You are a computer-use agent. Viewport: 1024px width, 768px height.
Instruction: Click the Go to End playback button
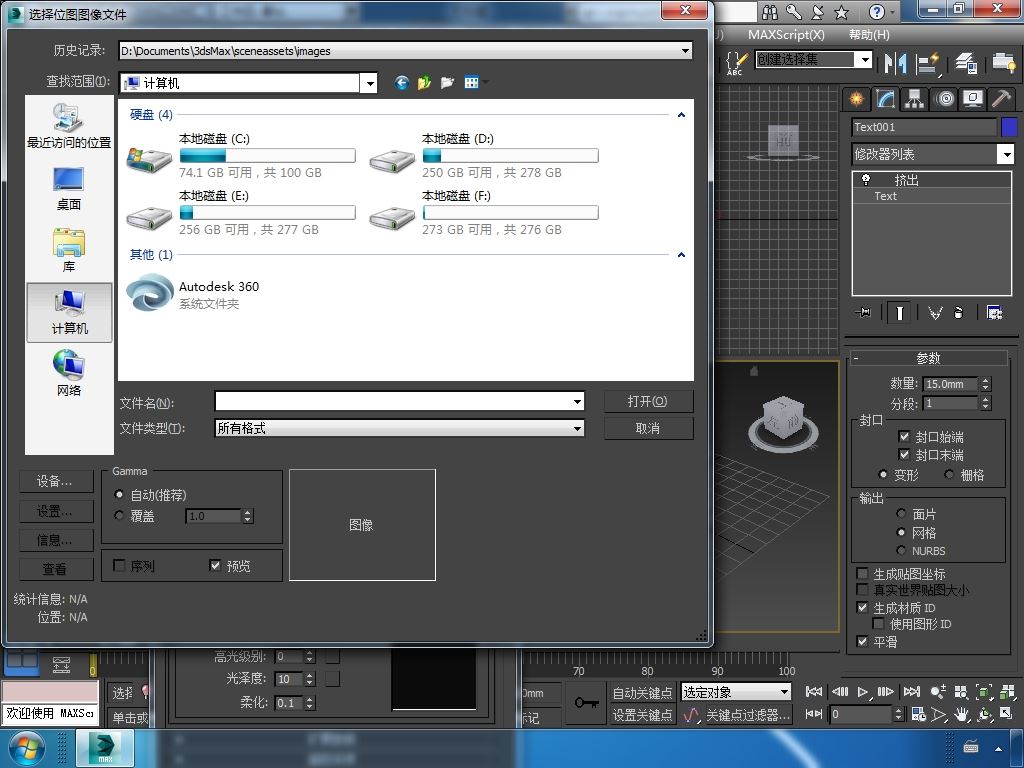(x=912, y=692)
